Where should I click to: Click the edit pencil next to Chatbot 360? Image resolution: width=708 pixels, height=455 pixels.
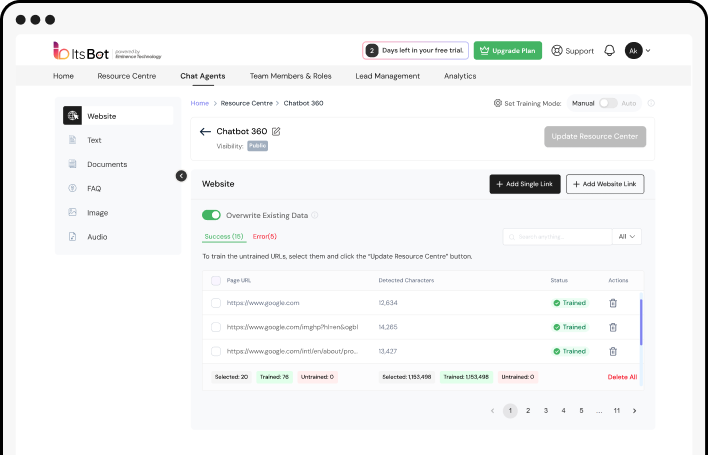pos(277,131)
